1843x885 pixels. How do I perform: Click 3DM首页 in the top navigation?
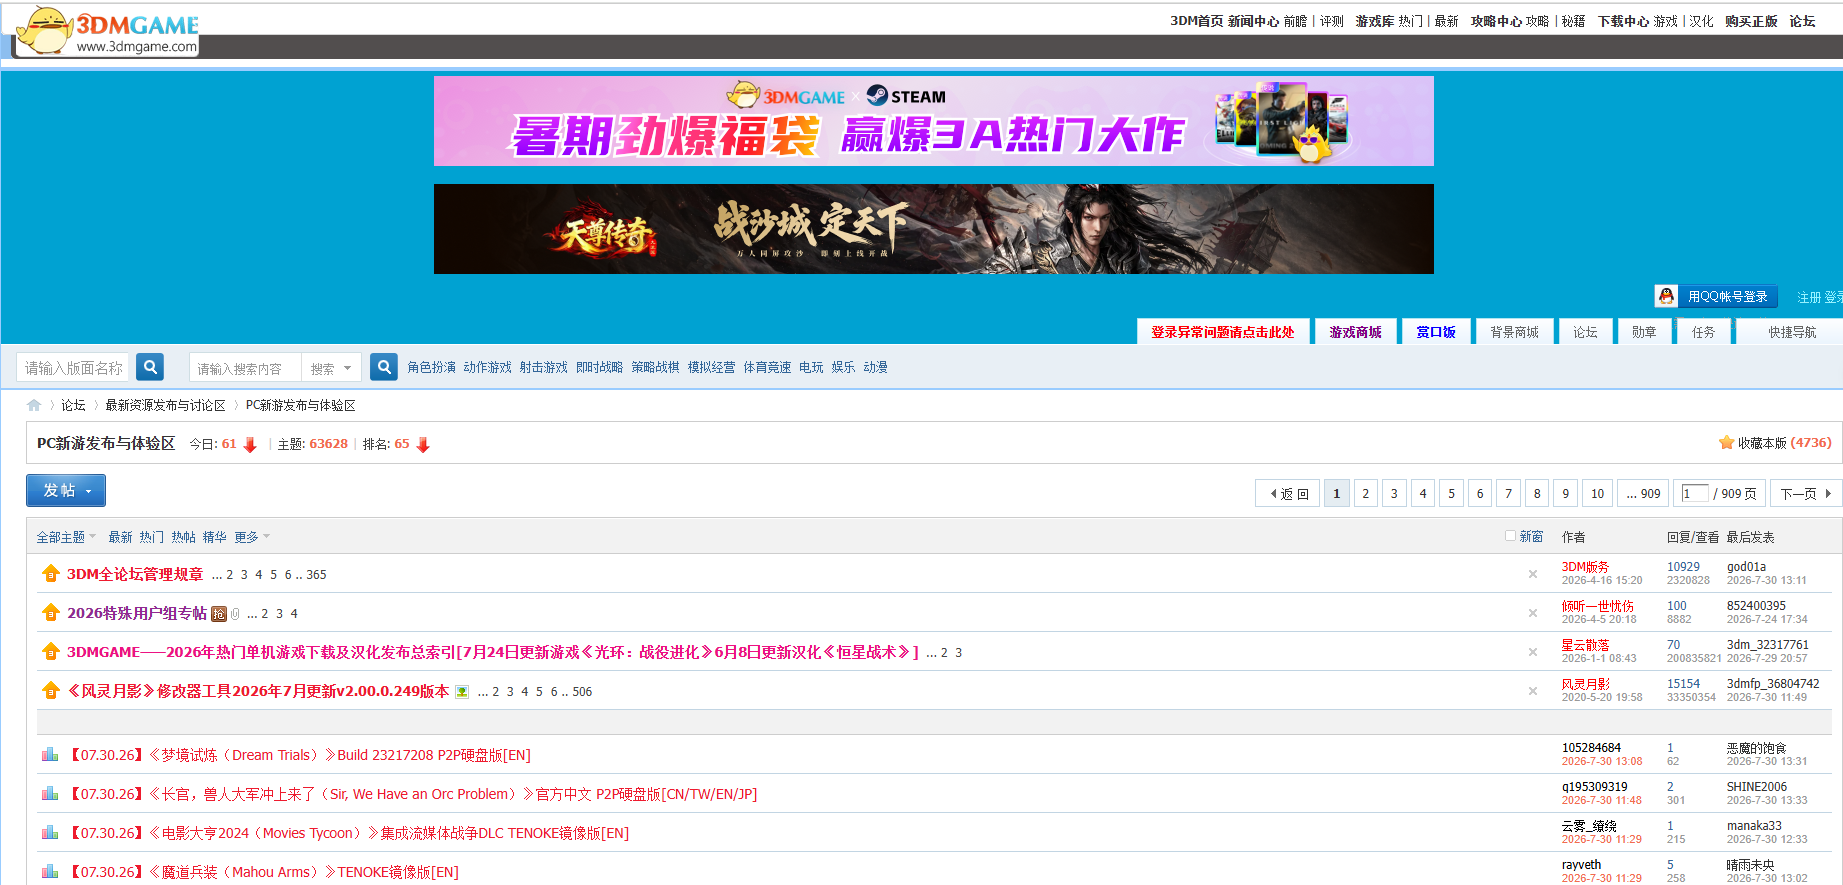(1196, 21)
